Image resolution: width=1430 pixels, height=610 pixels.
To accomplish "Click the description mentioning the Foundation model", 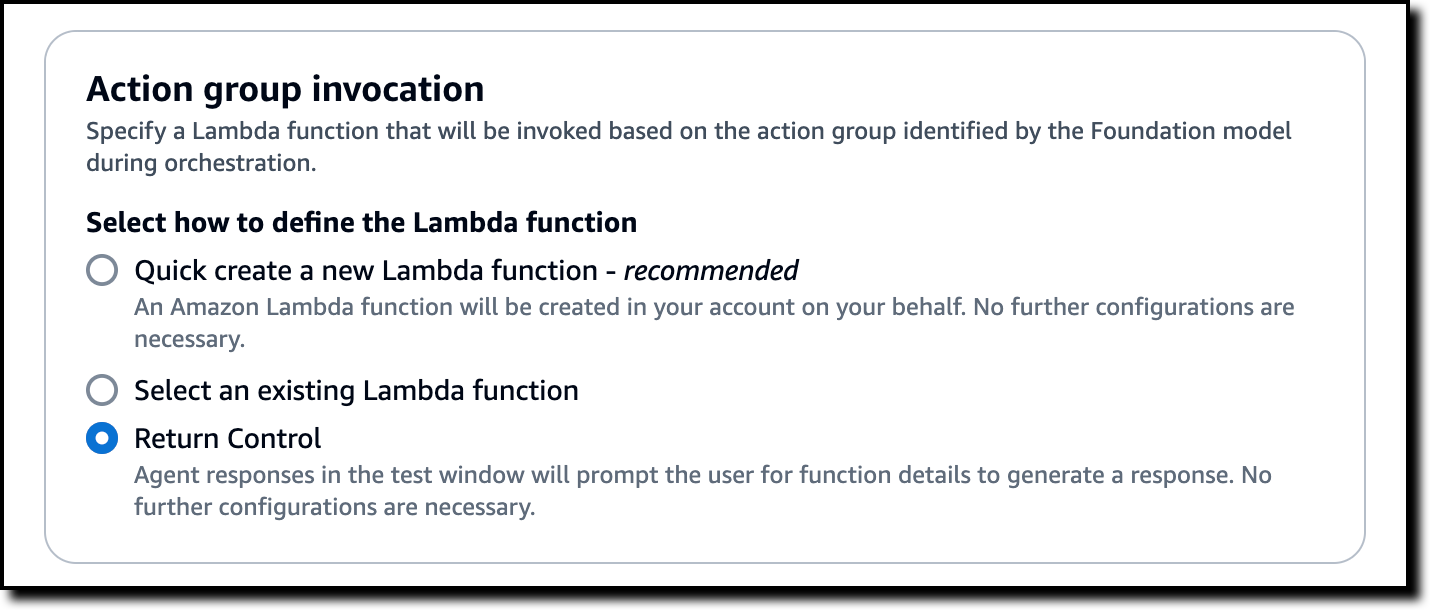I will 688,131.
